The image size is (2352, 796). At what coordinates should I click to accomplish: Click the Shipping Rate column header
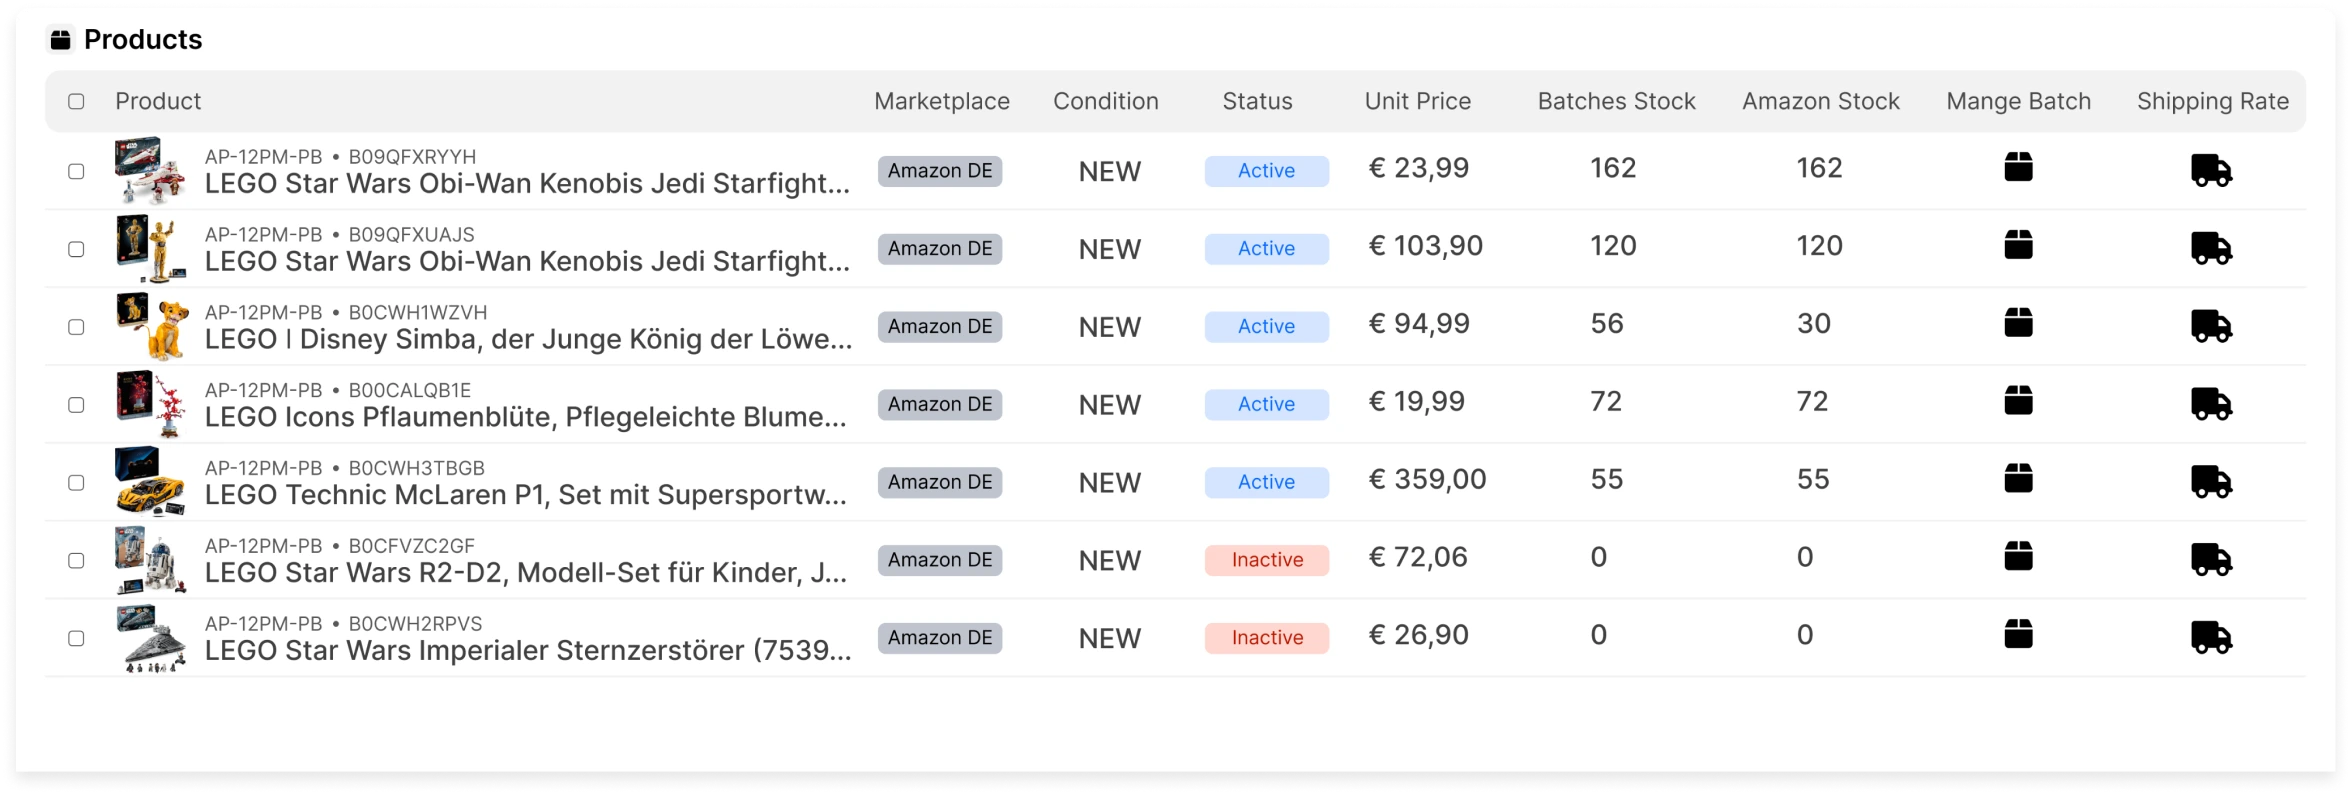tap(2213, 102)
